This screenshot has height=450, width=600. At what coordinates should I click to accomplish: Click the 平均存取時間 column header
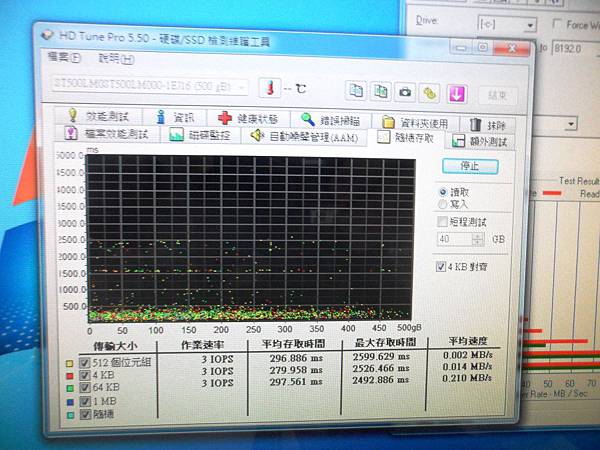click(293, 343)
